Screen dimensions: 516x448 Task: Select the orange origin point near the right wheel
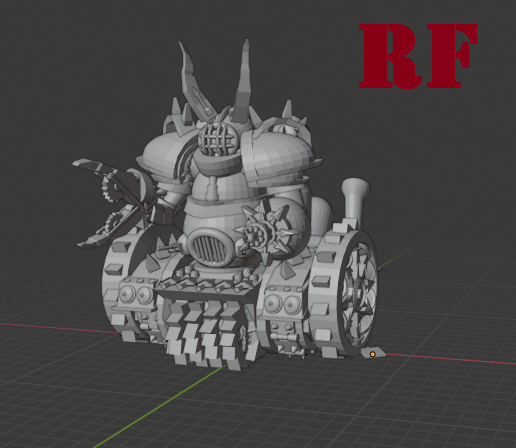click(x=373, y=354)
